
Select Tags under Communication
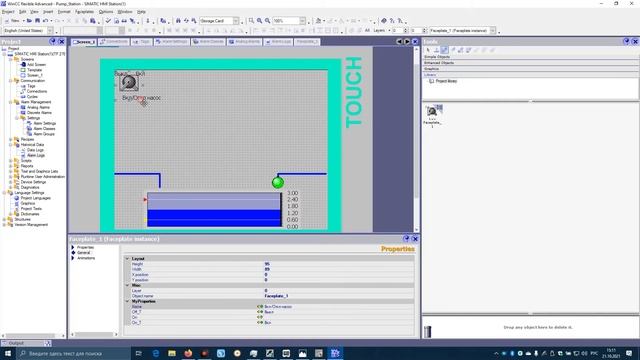click(31, 86)
